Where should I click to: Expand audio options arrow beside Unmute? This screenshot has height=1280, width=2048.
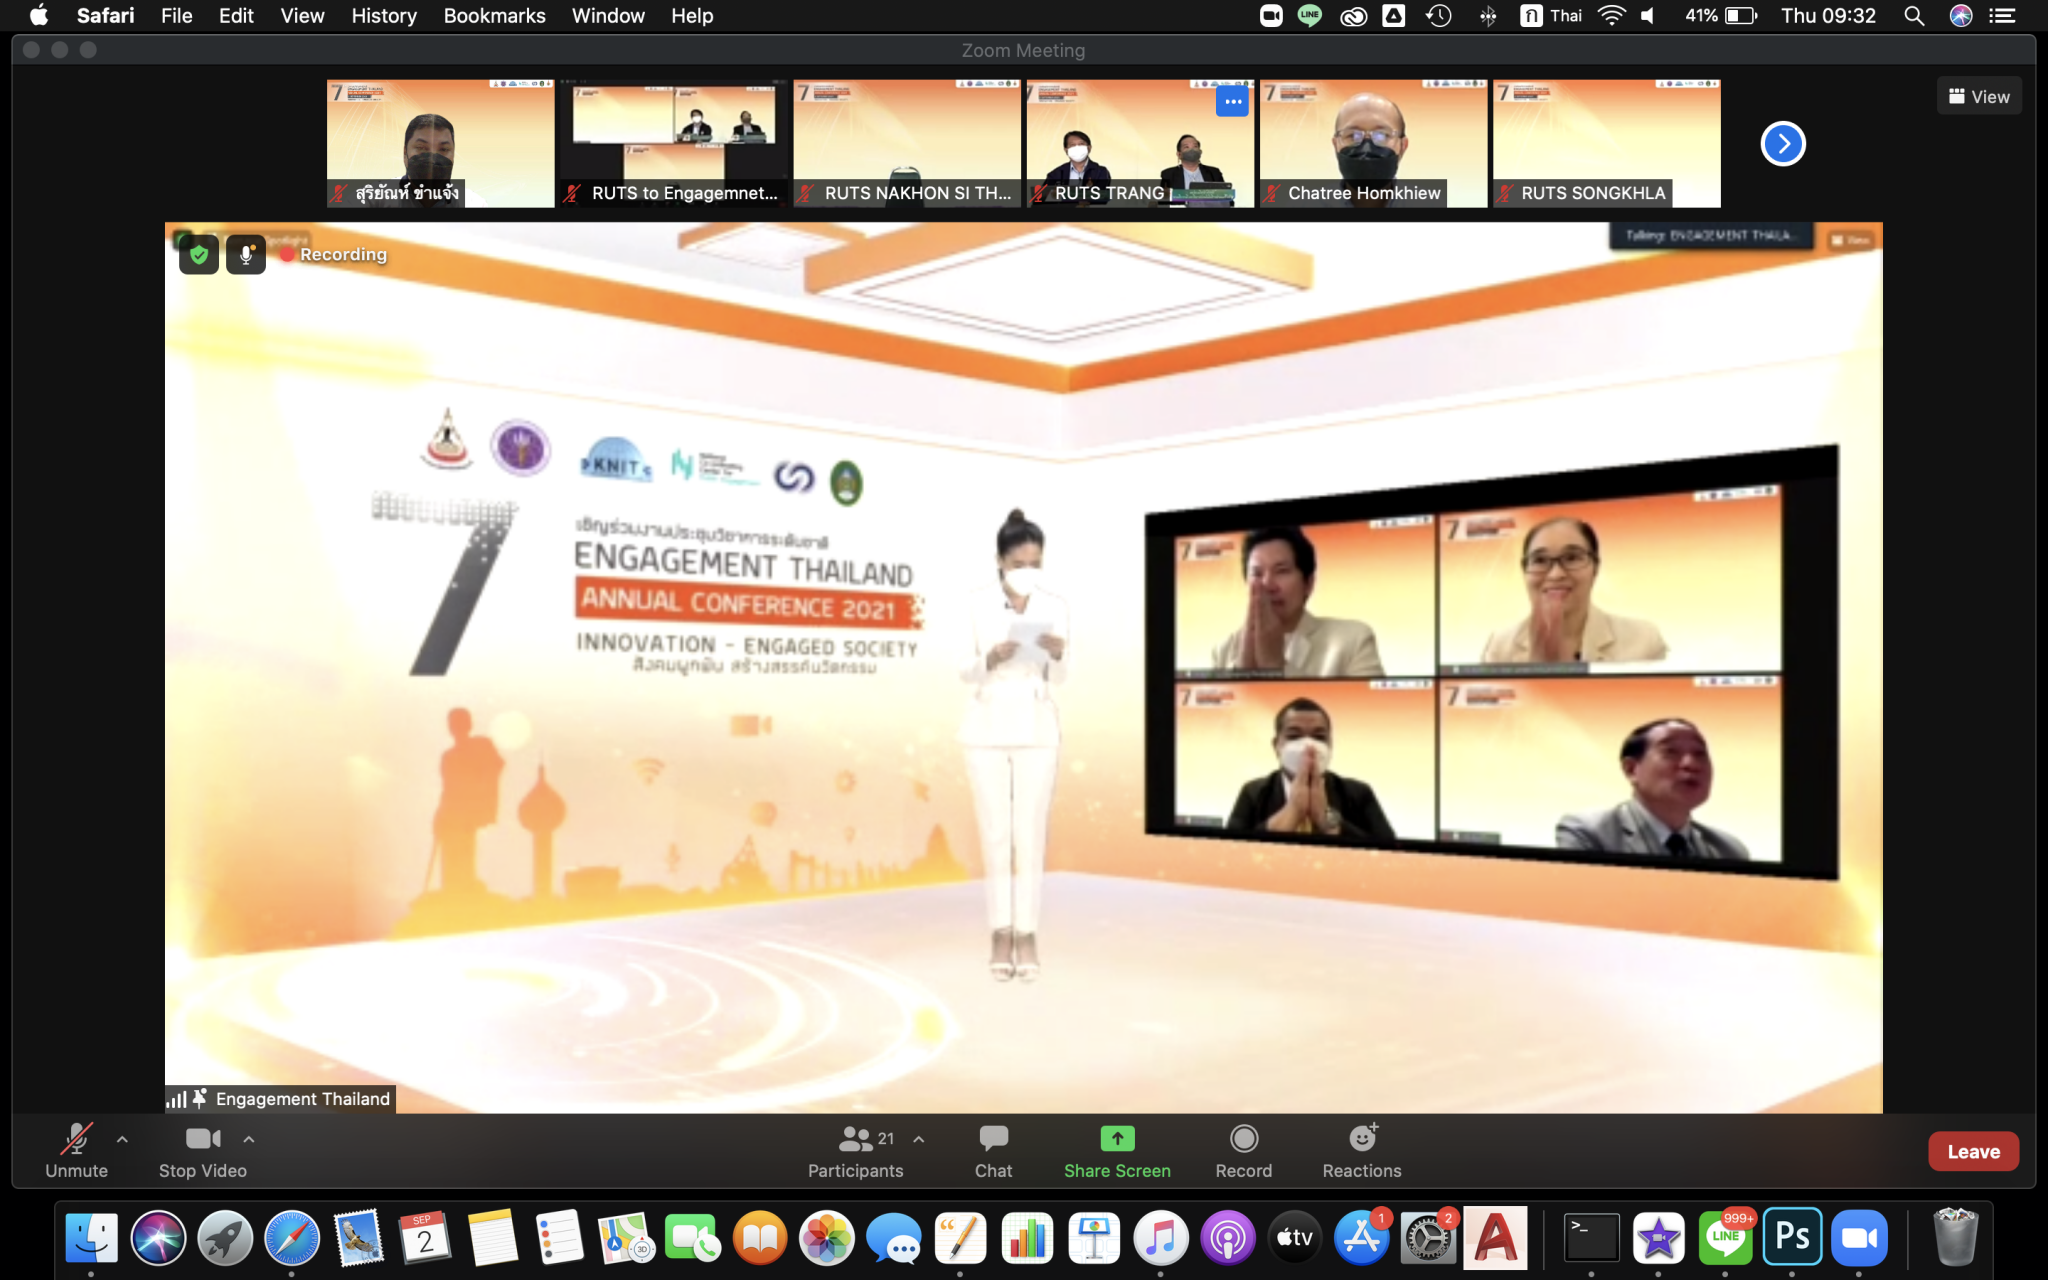click(122, 1139)
